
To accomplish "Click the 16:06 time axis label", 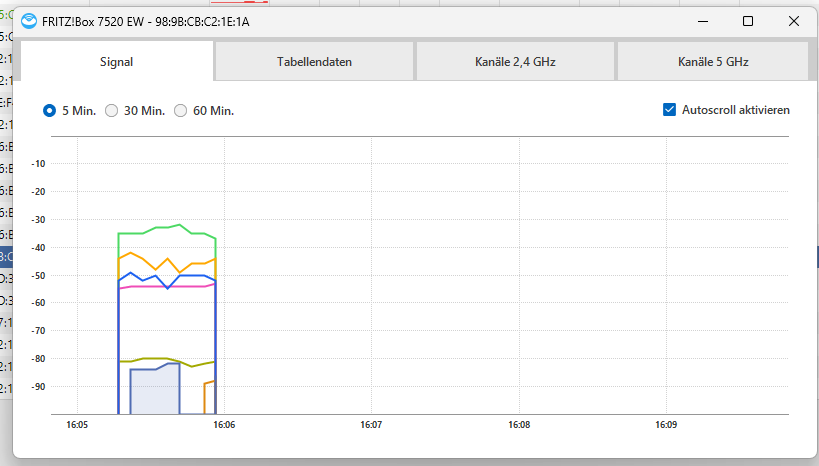I will [224, 425].
